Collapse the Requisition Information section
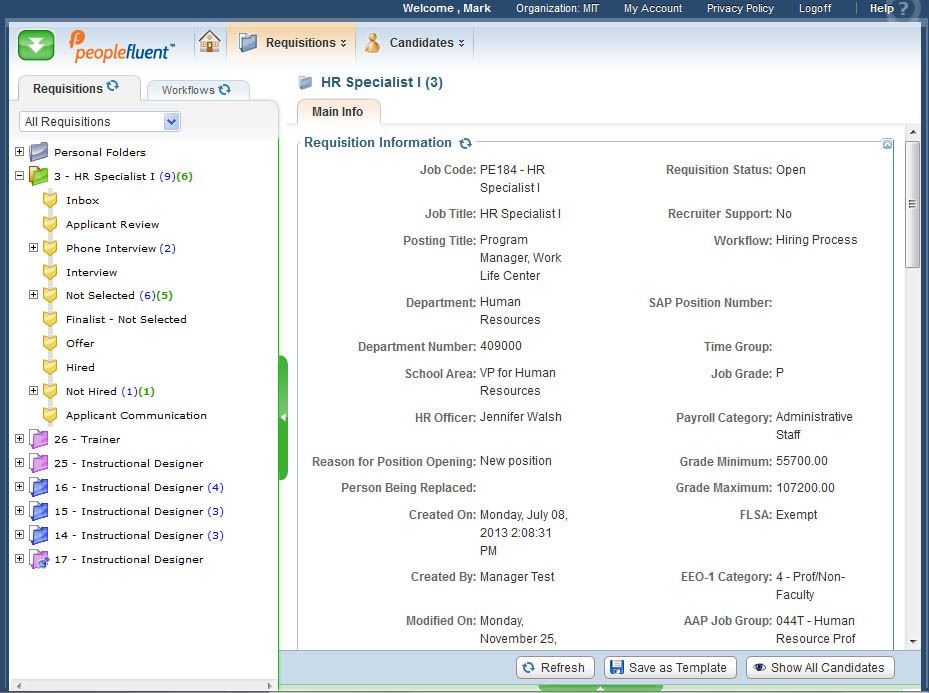Image resolution: width=929 pixels, height=693 pixels. coord(887,144)
